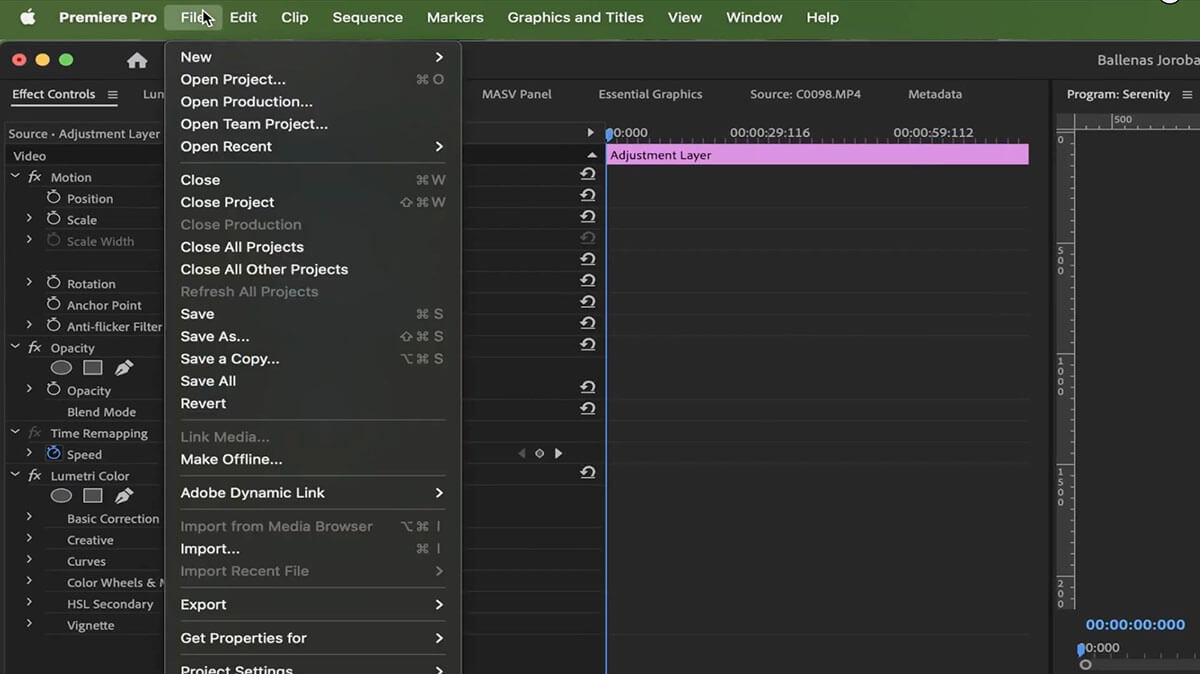Choose Save As from the File menu
Screen dimensions: 1200x674
coord(214,336)
